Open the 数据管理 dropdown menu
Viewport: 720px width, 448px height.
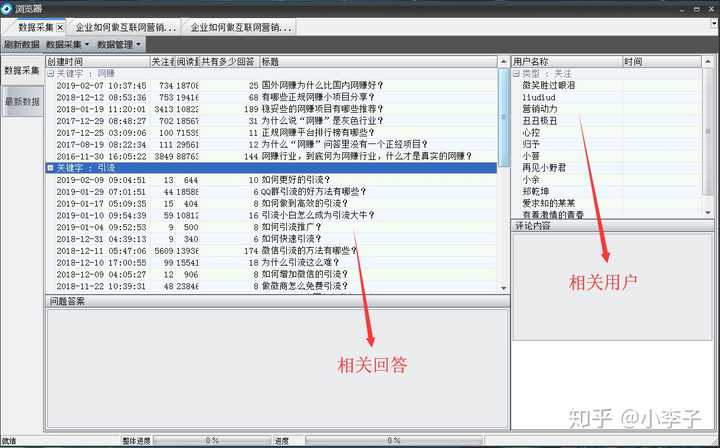(x=119, y=45)
